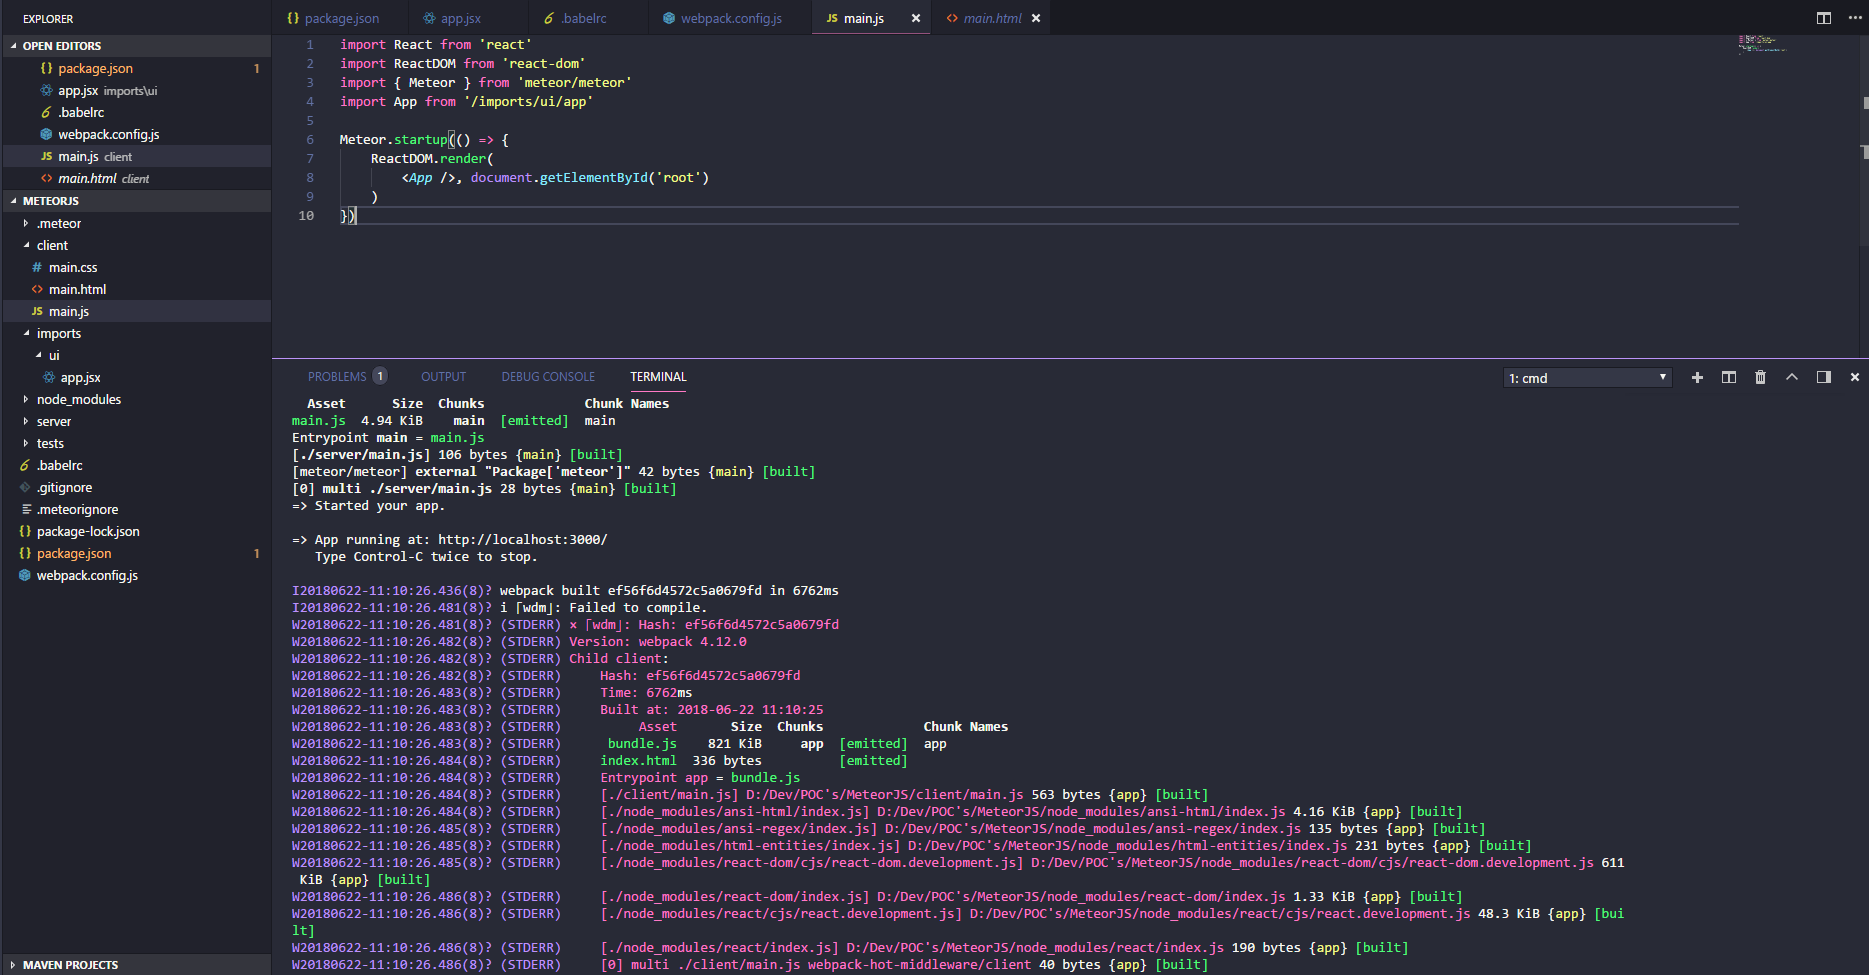Image resolution: width=1869 pixels, height=975 pixels.
Task: Switch to the main.html editor tab
Action: pos(991,18)
